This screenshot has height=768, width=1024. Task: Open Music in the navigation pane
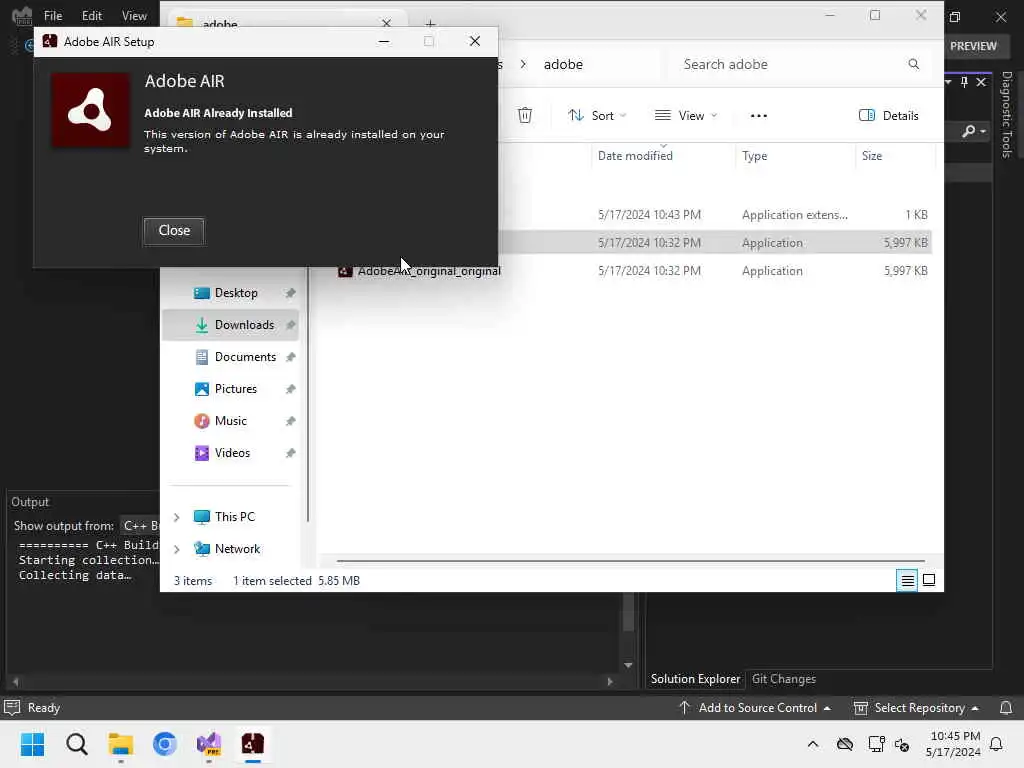click(x=230, y=421)
